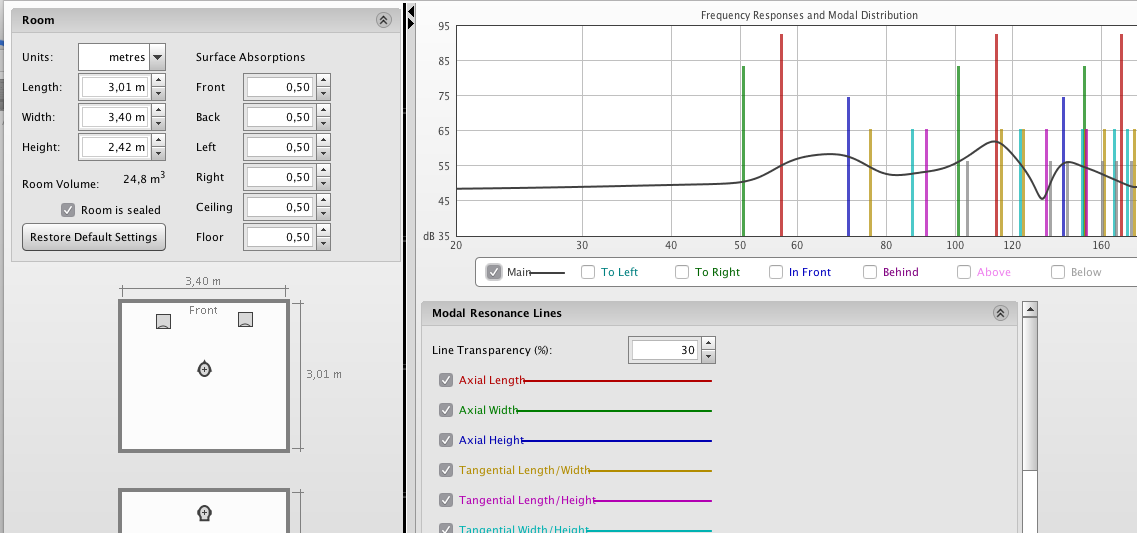The image size is (1137, 533).
Task: Collapse the Room panel header chevron
Action: tap(383, 20)
